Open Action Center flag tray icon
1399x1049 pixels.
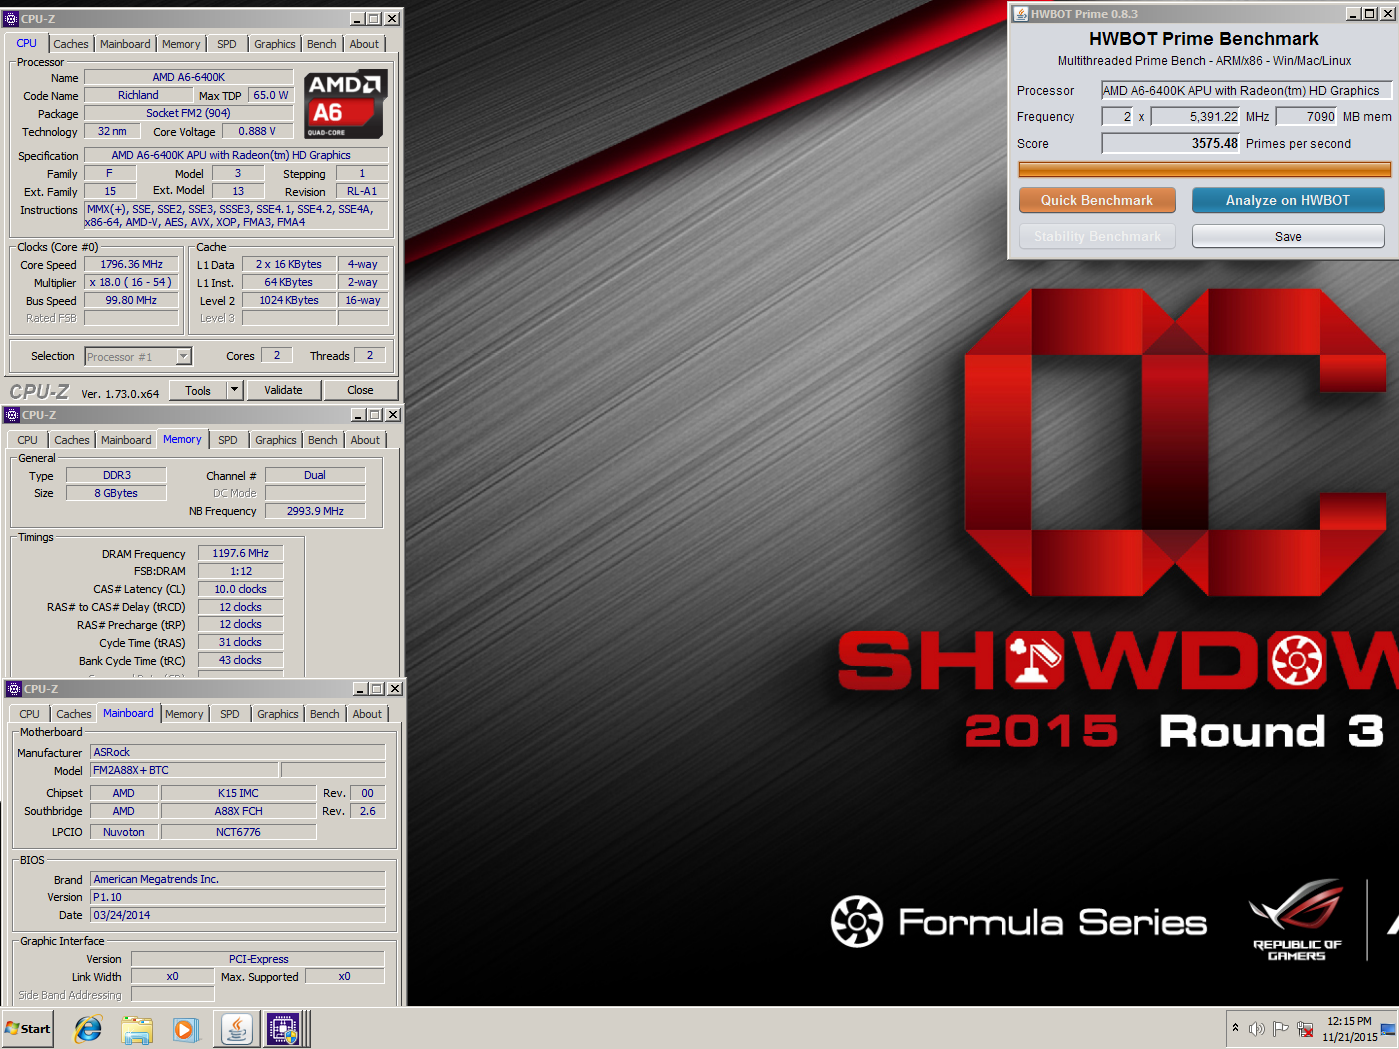click(x=1281, y=1028)
